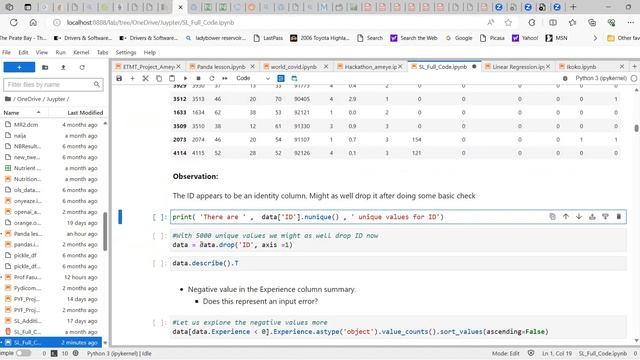Cut the selected cell using scissors icon

(x=145, y=78)
